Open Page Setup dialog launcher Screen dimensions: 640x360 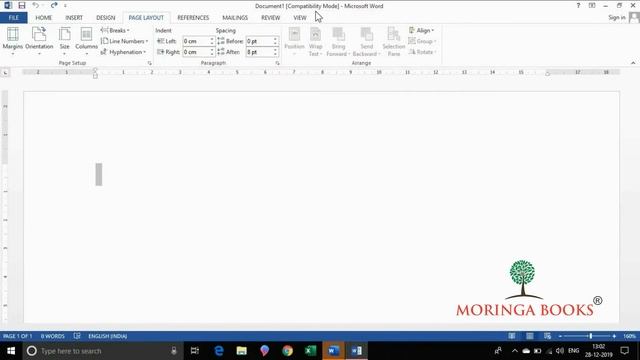149,63
